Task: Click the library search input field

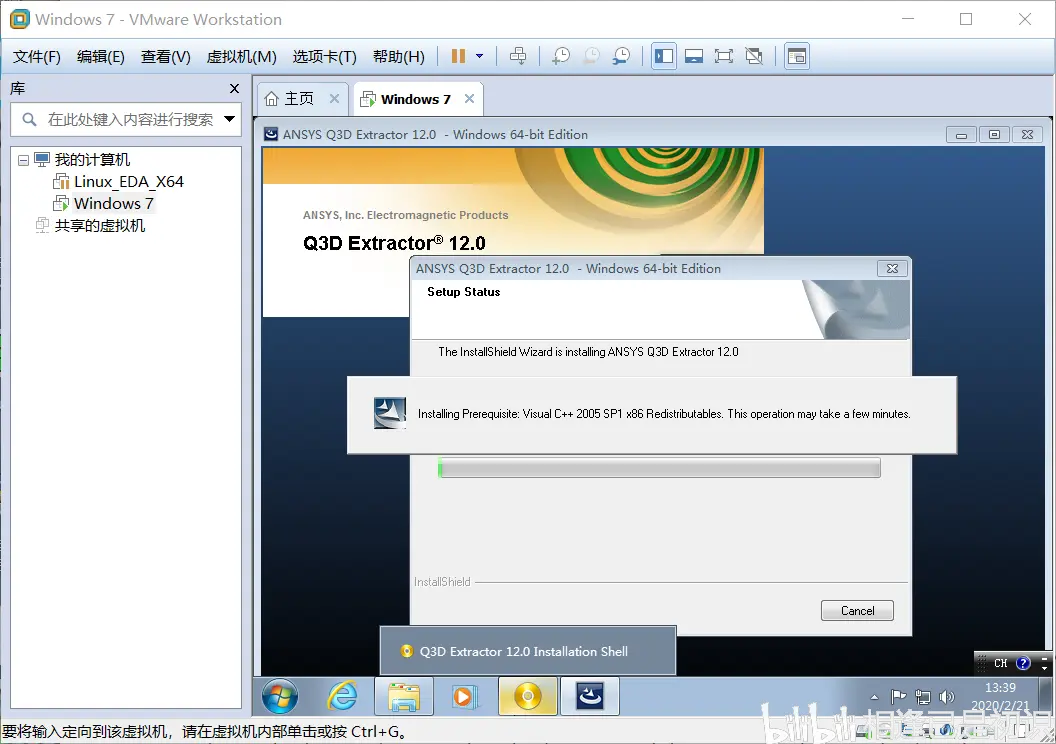Action: [129, 119]
